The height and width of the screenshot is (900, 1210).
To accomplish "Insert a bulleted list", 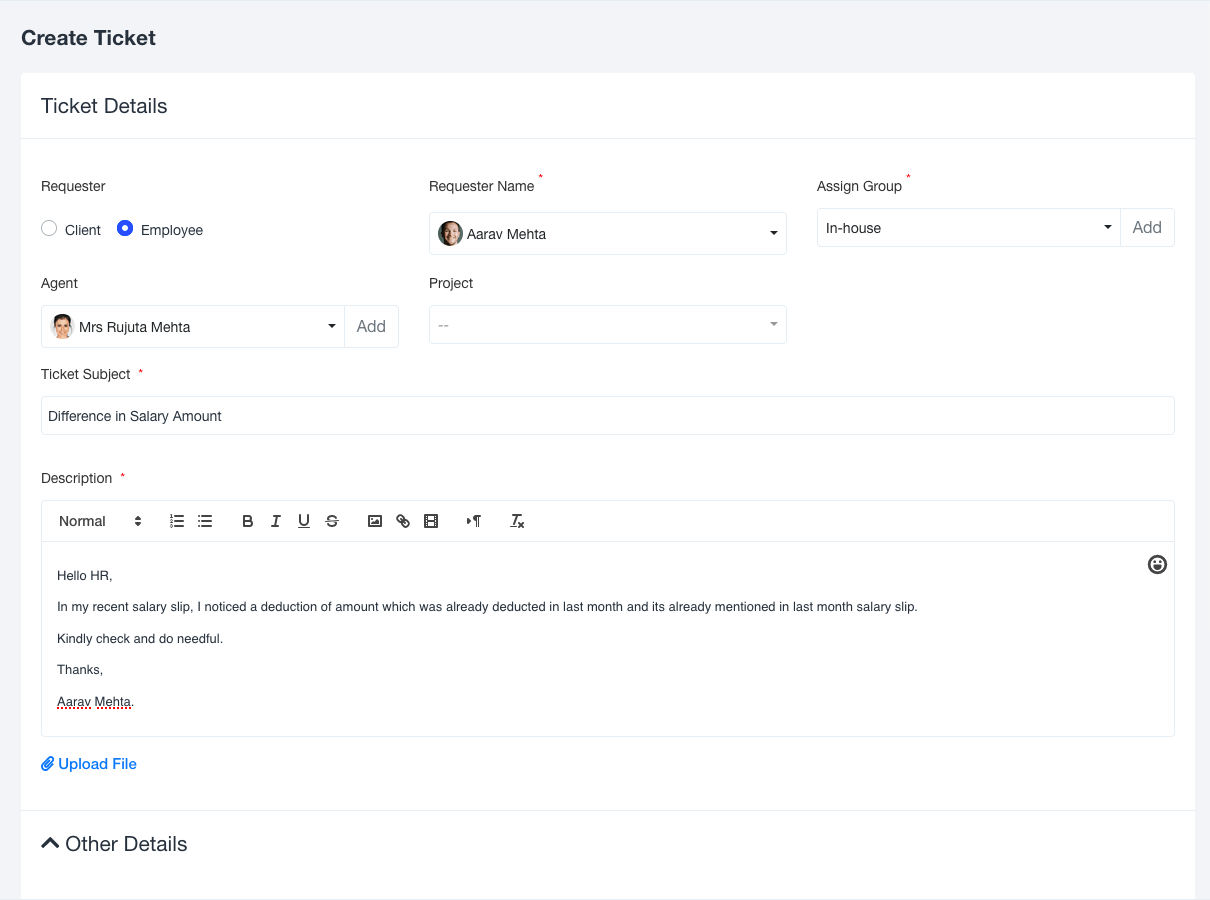I will point(205,521).
